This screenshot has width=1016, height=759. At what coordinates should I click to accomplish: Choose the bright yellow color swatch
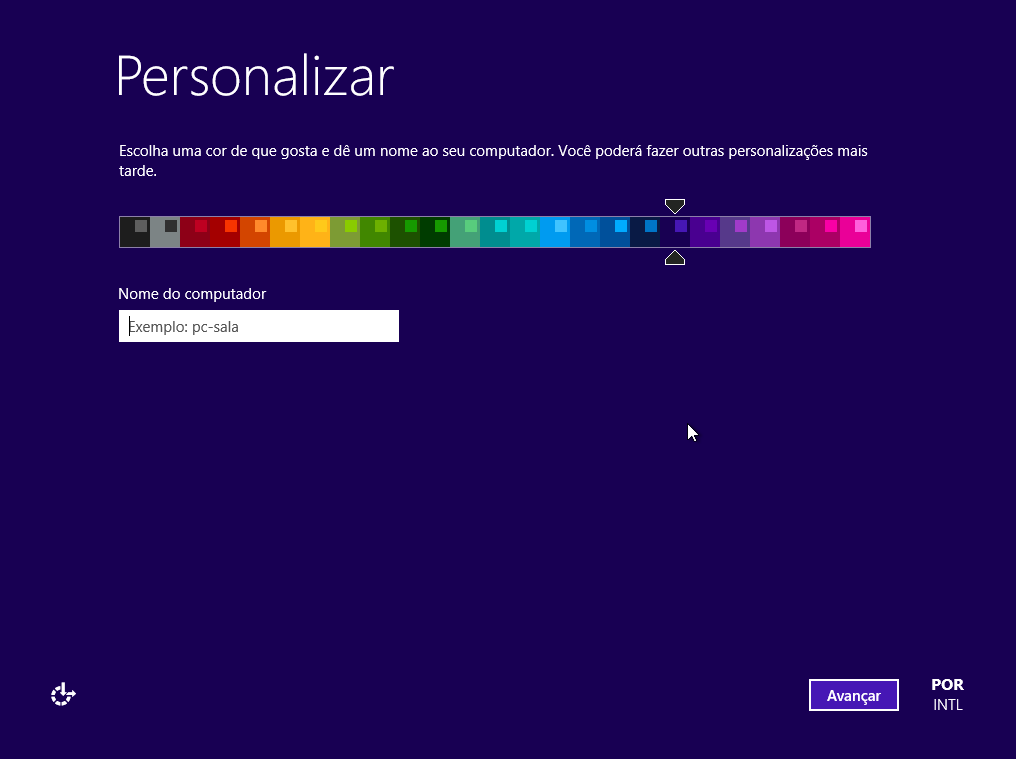tap(314, 232)
